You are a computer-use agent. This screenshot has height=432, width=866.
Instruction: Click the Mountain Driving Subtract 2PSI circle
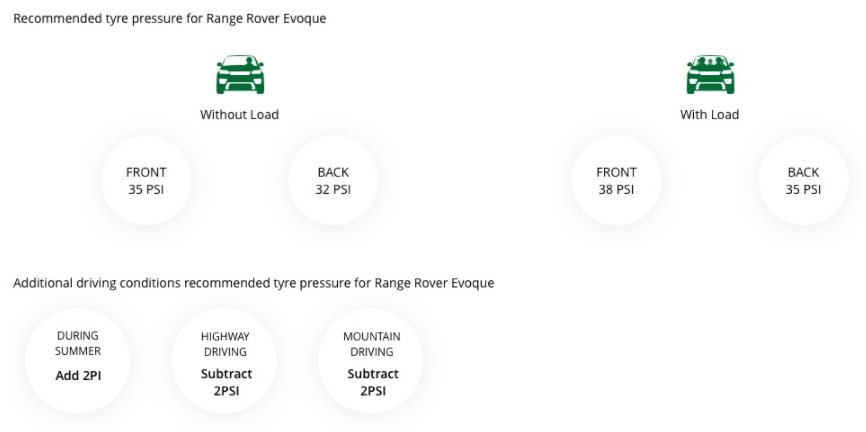(x=371, y=361)
